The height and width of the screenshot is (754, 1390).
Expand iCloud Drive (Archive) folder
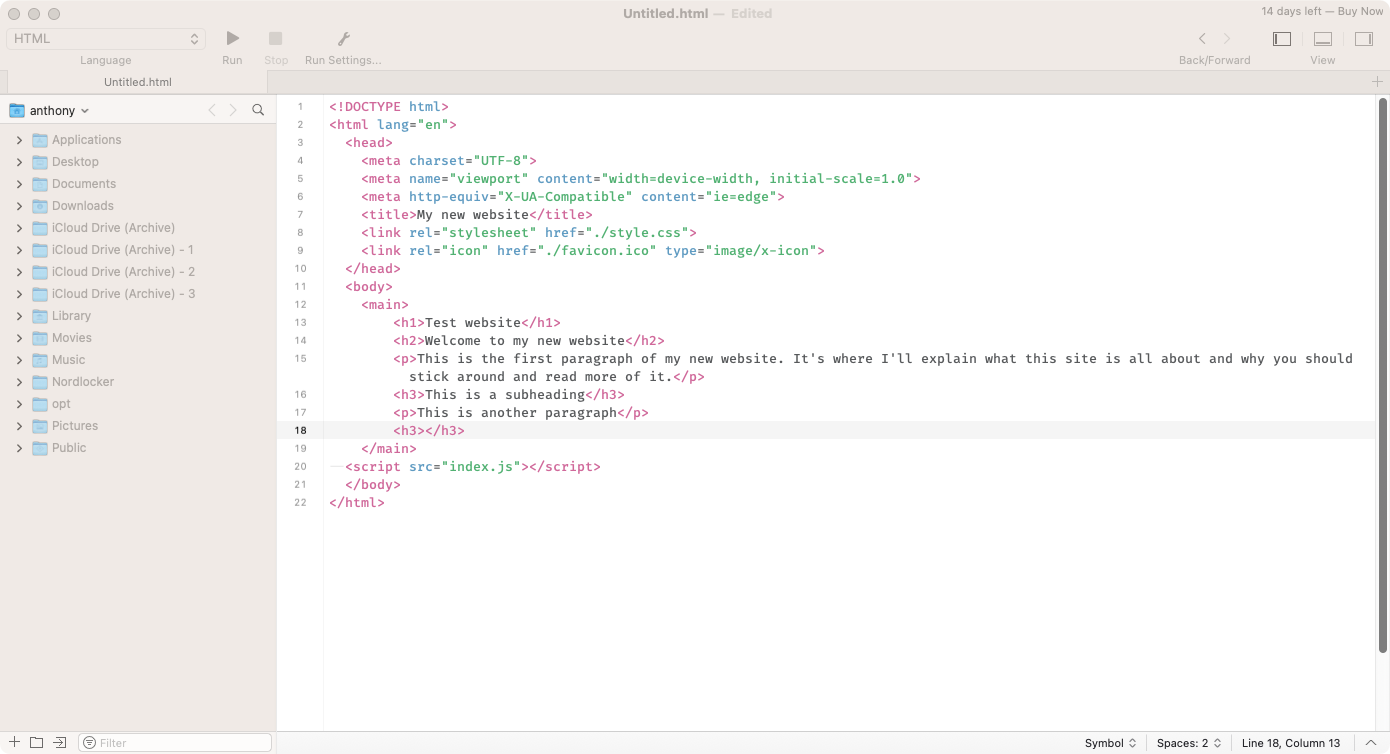(x=19, y=228)
